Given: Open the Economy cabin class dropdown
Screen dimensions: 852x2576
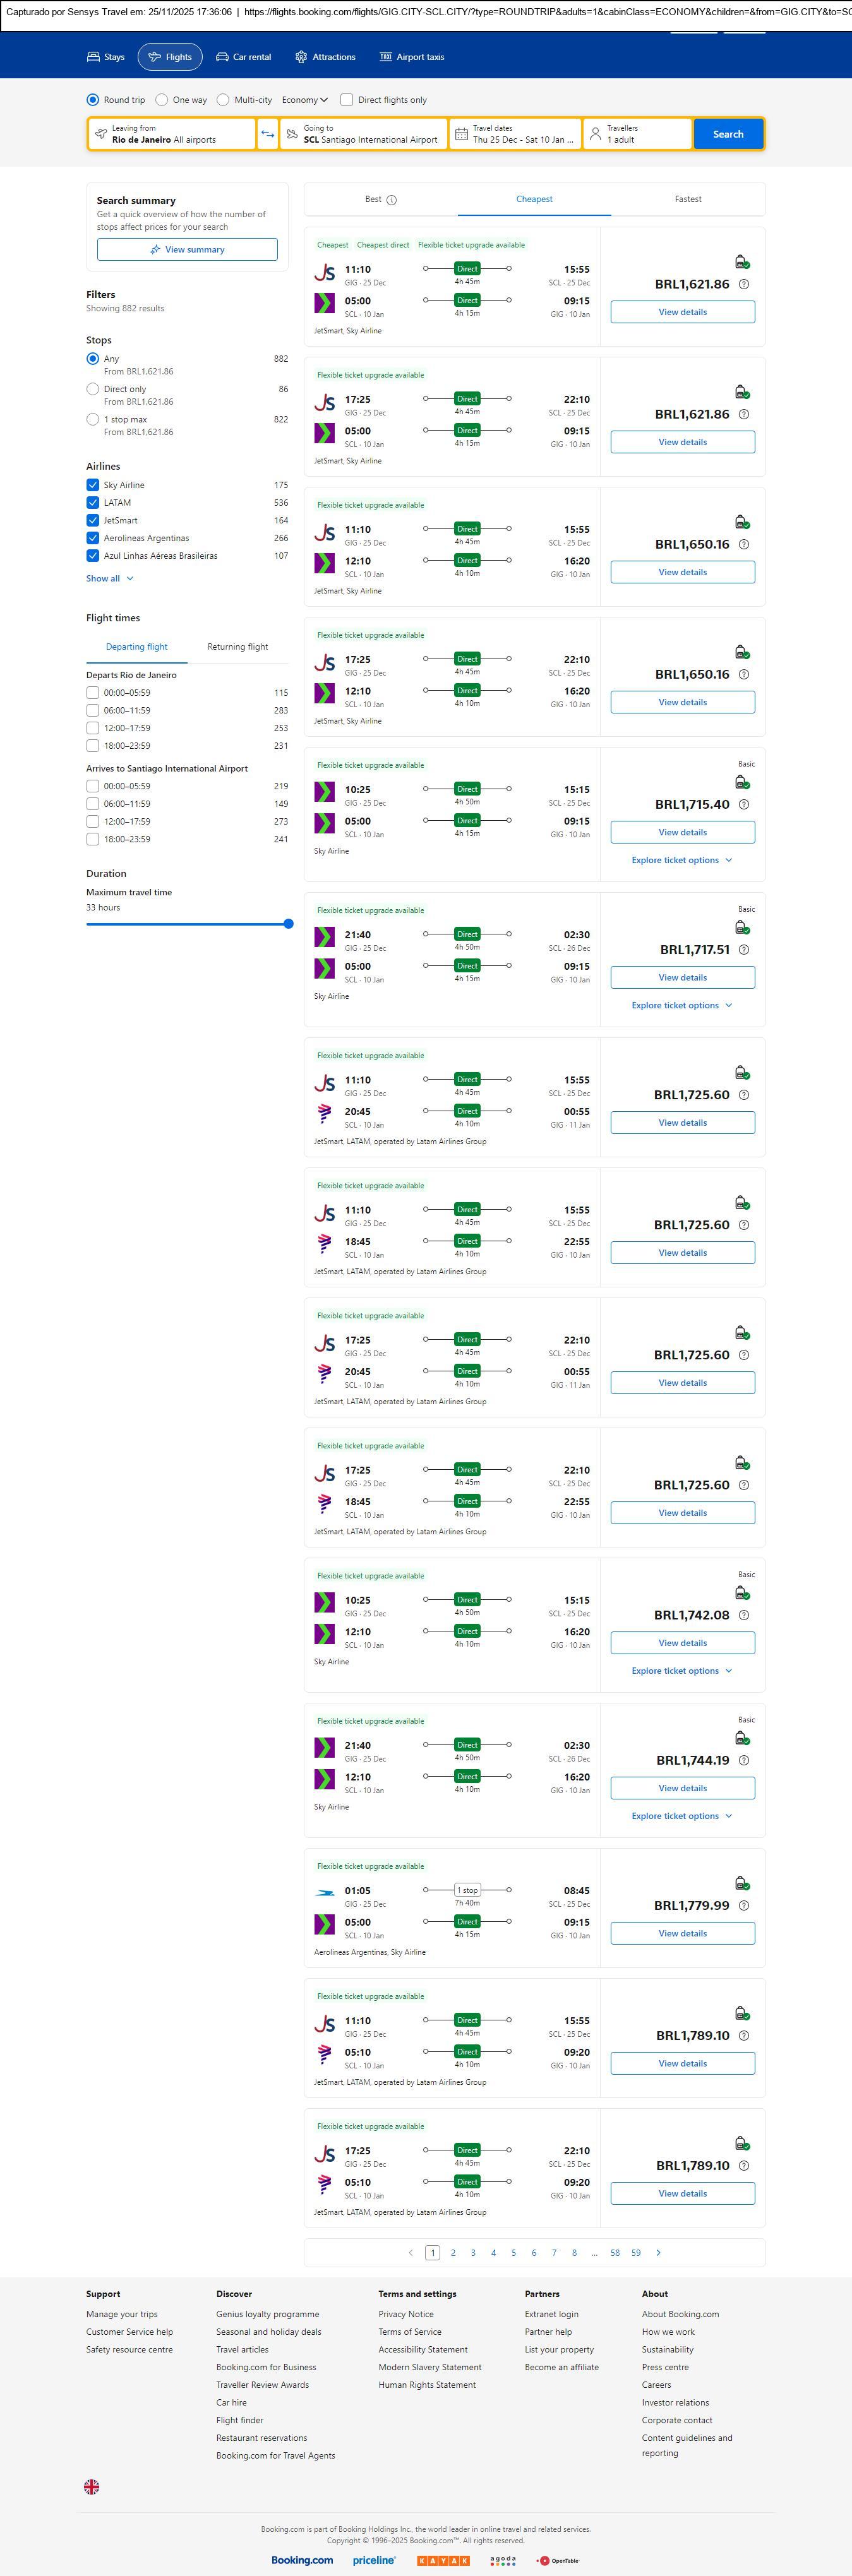Looking at the screenshot, I should (x=304, y=100).
